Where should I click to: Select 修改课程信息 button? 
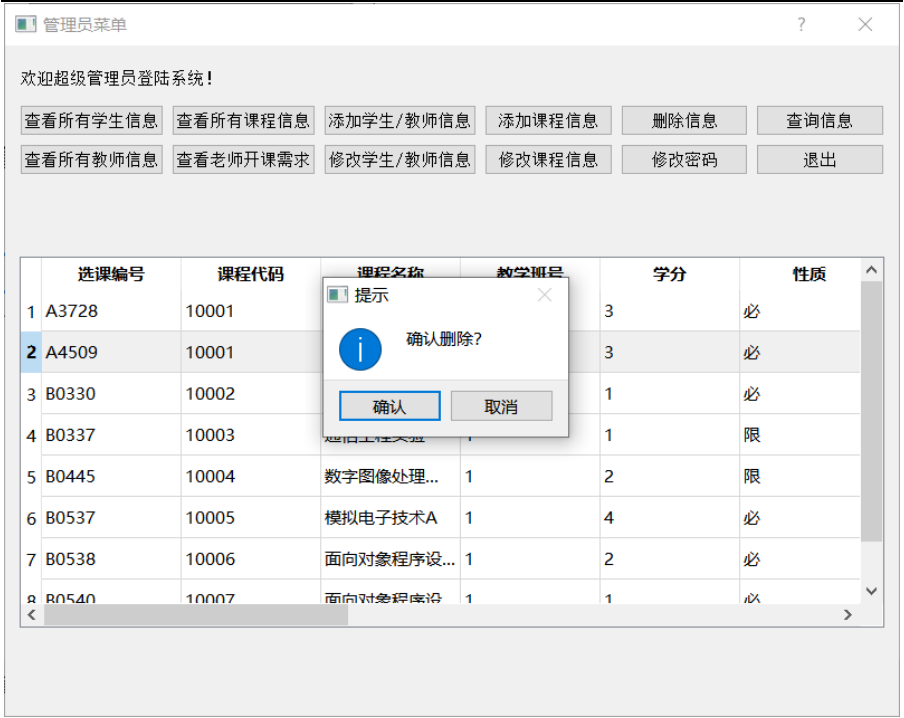[x=548, y=159]
